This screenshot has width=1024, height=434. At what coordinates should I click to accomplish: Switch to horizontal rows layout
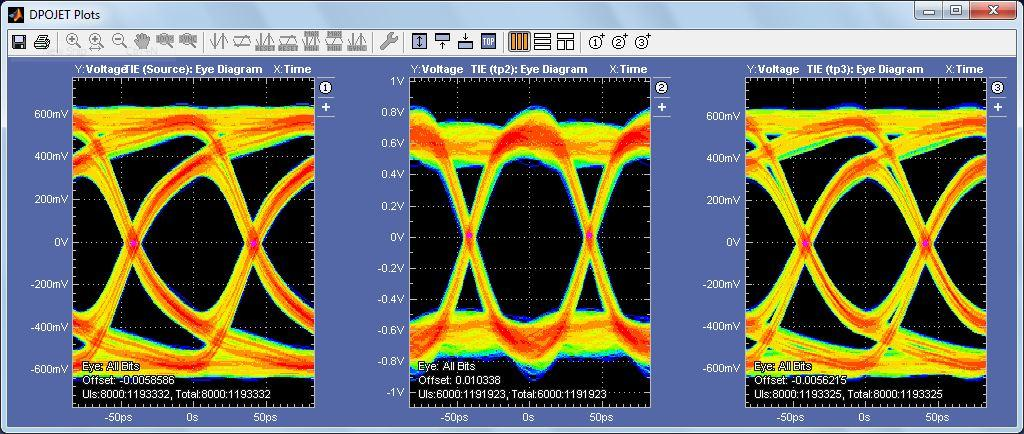tap(542, 41)
